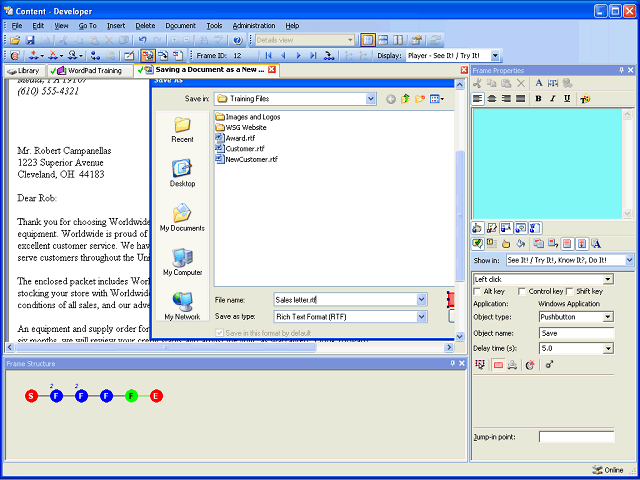Open the Save in folder dropdown
The width and height of the screenshot is (640, 480).
tap(371, 99)
